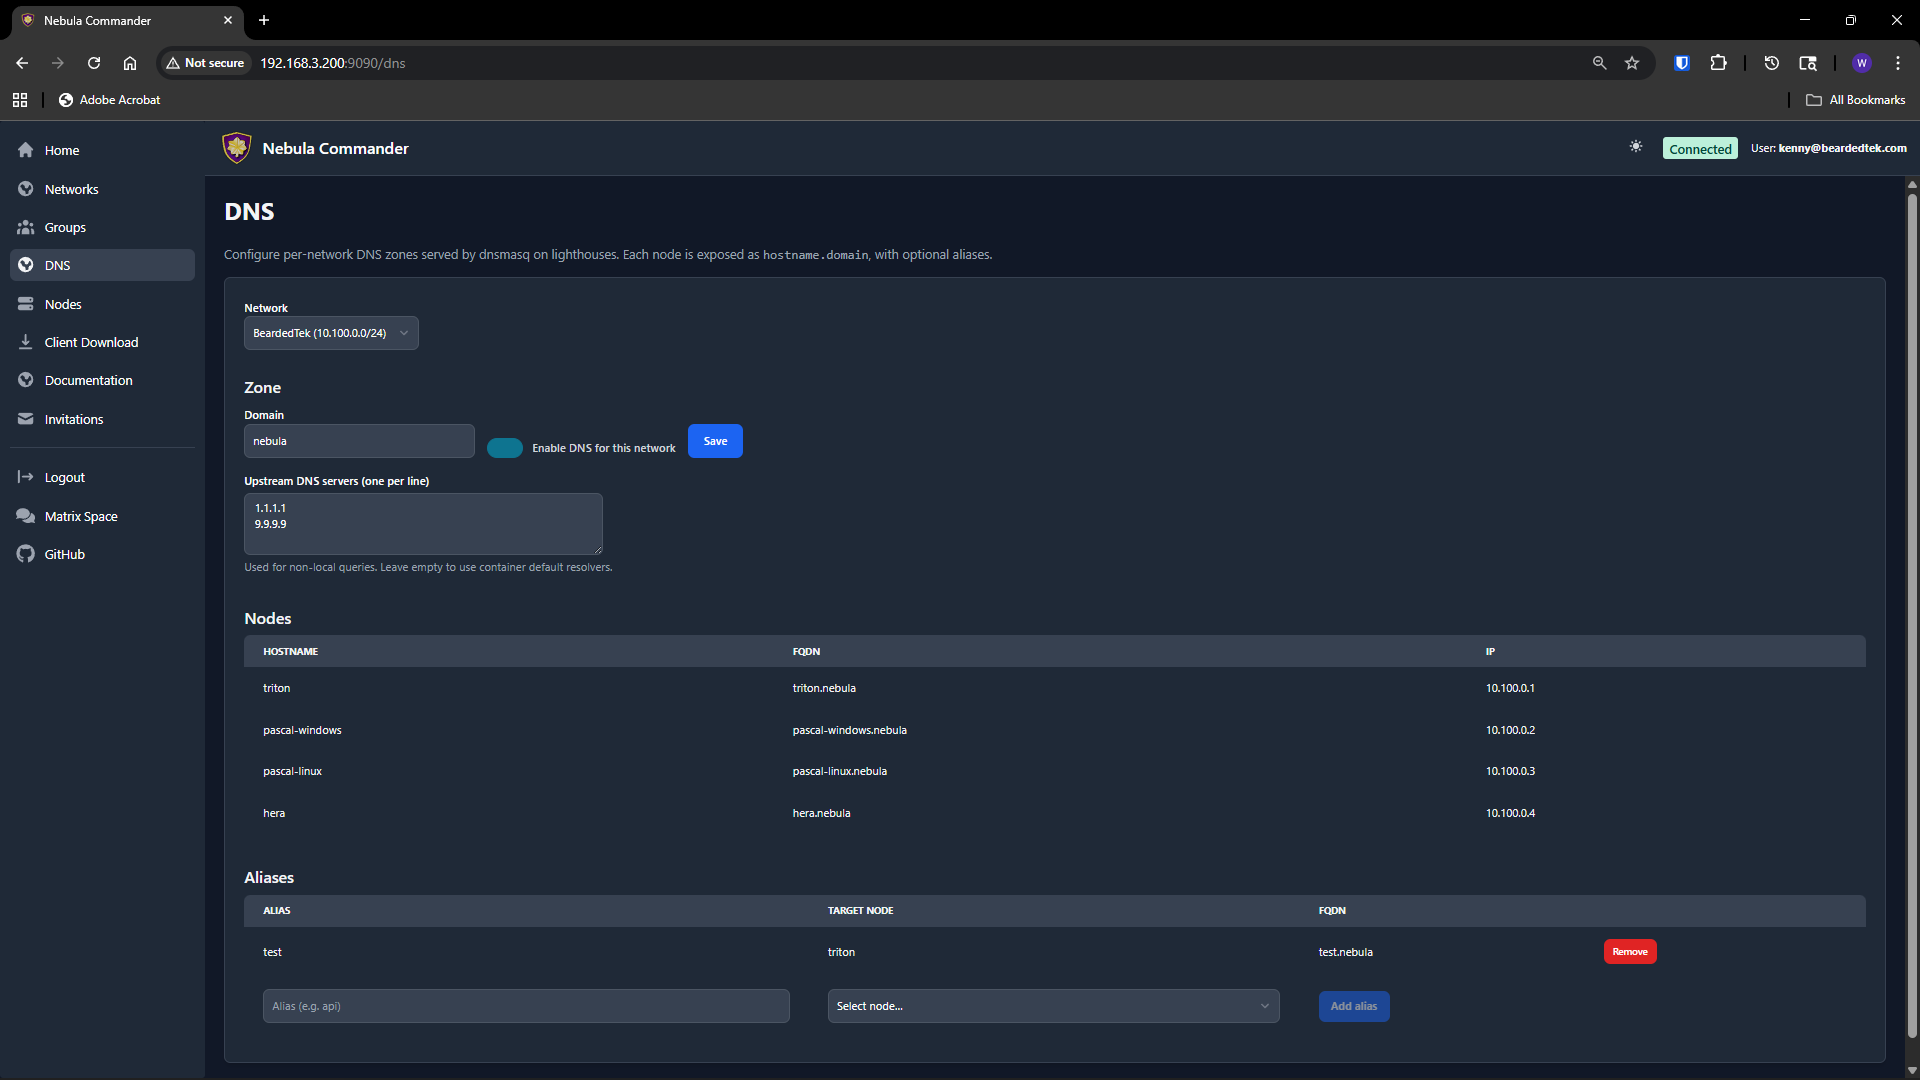The width and height of the screenshot is (1920, 1080).
Task: Select the Client Download icon
Action: click(x=25, y=341)
